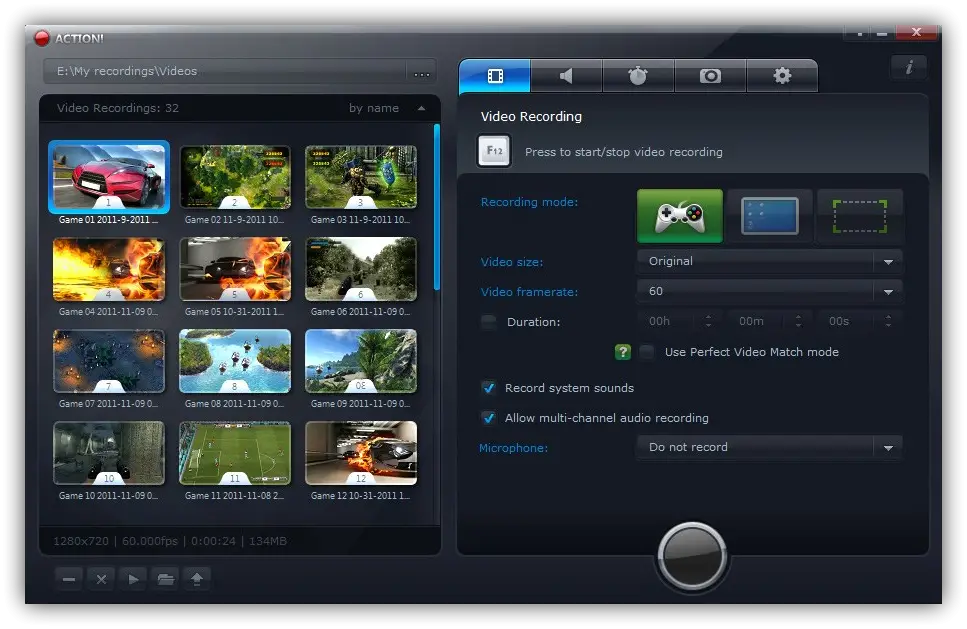Click the 'Video Recordings: 32' header text
Viewport: 967px width, 629px height.
[x=118, y=109]
